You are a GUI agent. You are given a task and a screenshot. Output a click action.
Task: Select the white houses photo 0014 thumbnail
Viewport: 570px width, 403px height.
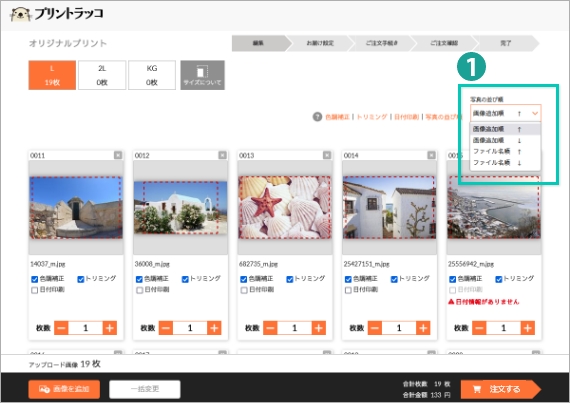pyautogui.click(x=389, y=207)
